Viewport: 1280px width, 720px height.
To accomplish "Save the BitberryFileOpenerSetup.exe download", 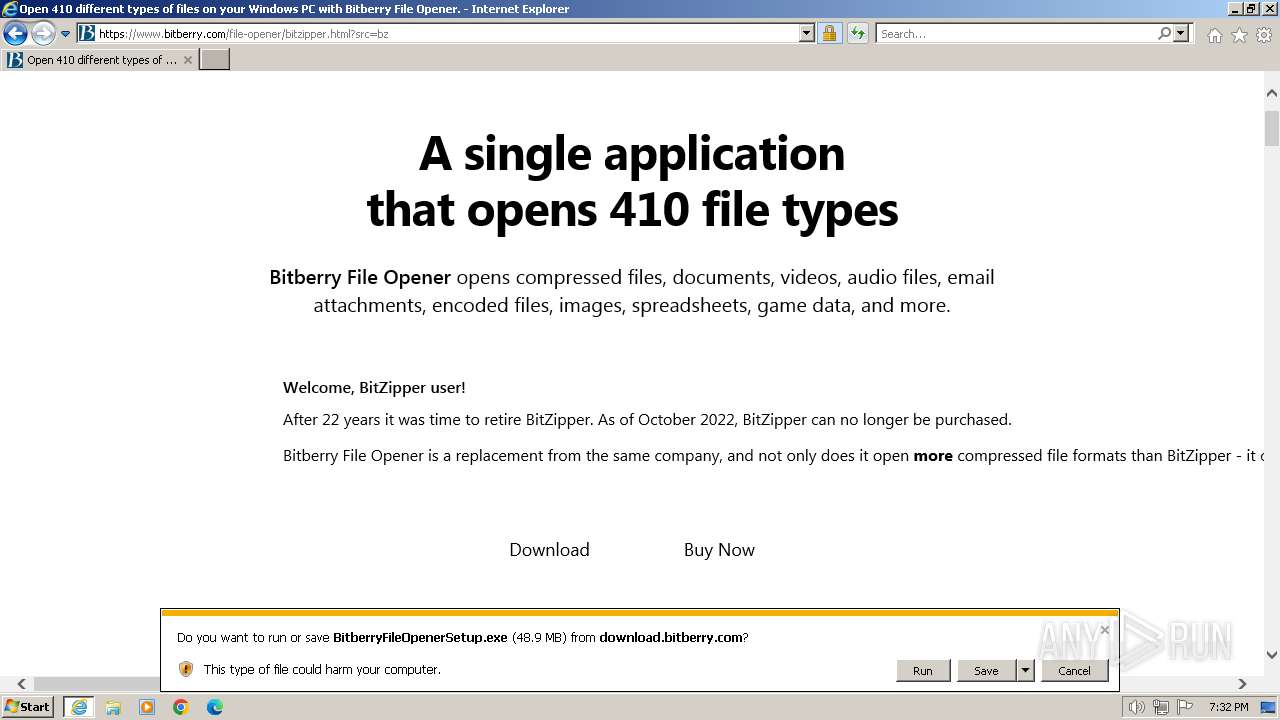I will pos(986,671).
